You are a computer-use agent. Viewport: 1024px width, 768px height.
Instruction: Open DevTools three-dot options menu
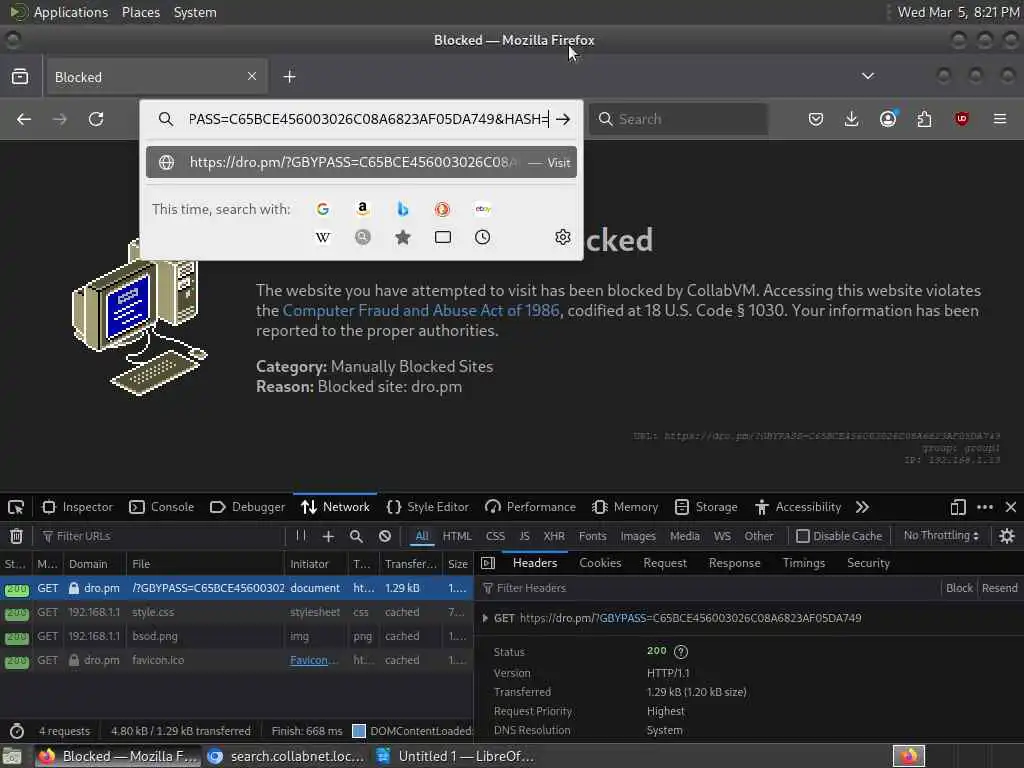pyautogui.click(x=985, y=507)
